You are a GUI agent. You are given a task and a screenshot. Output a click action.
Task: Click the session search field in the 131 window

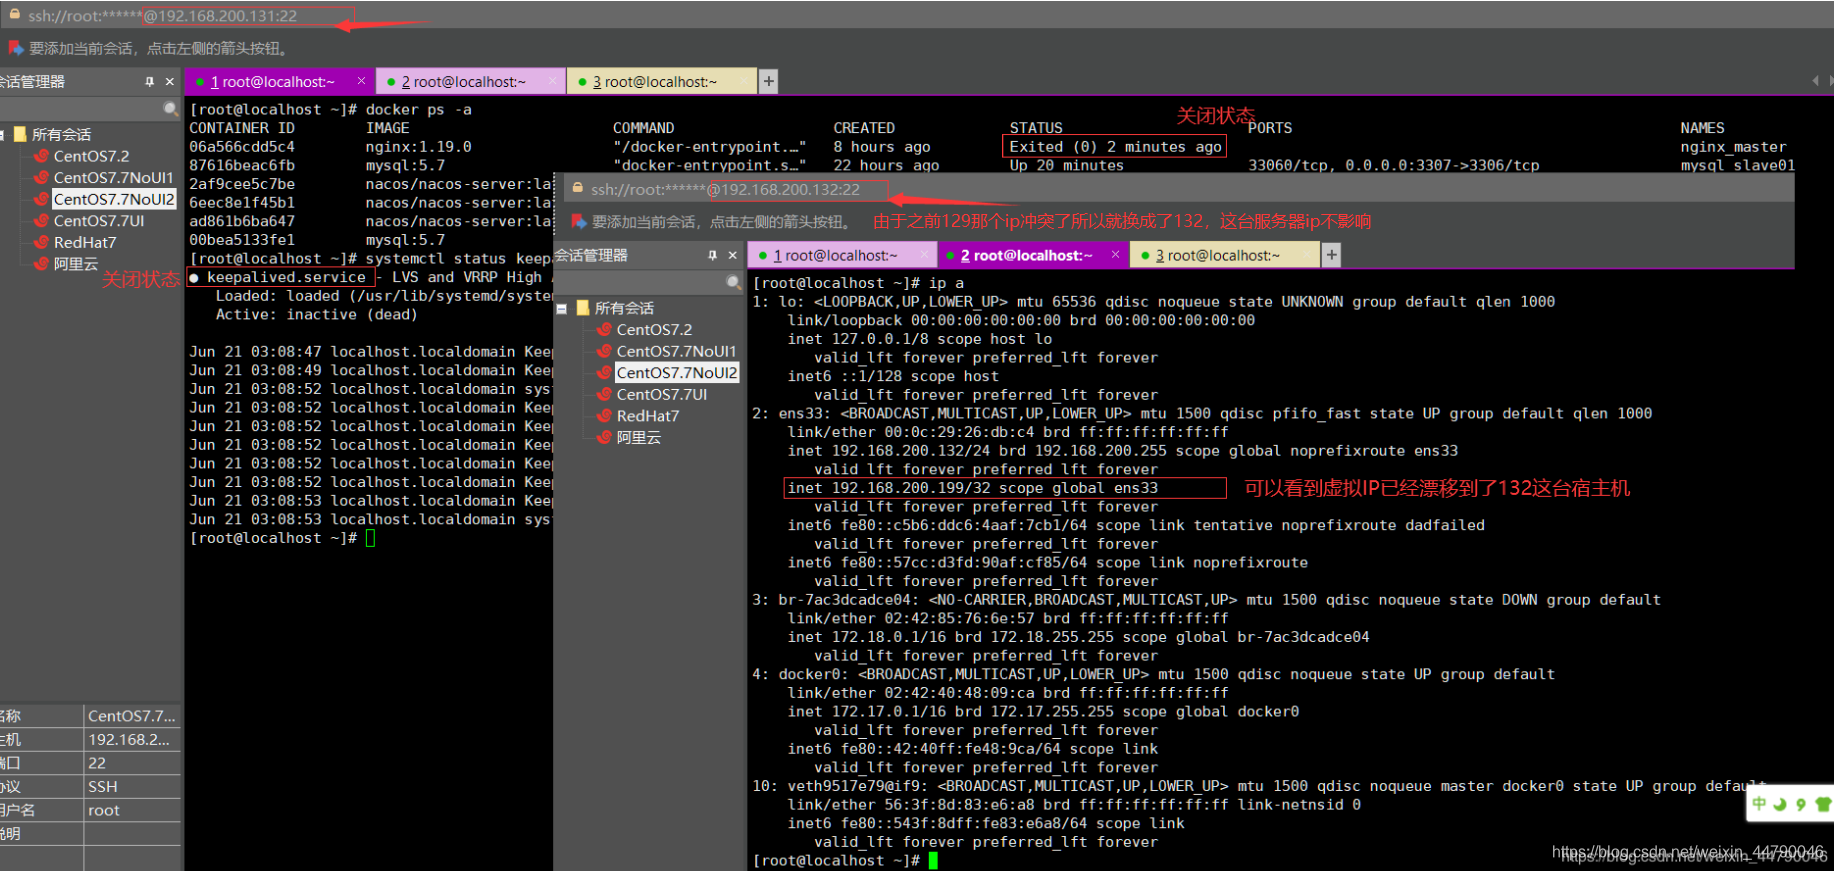pyautogui.click(x=82, y=108)
